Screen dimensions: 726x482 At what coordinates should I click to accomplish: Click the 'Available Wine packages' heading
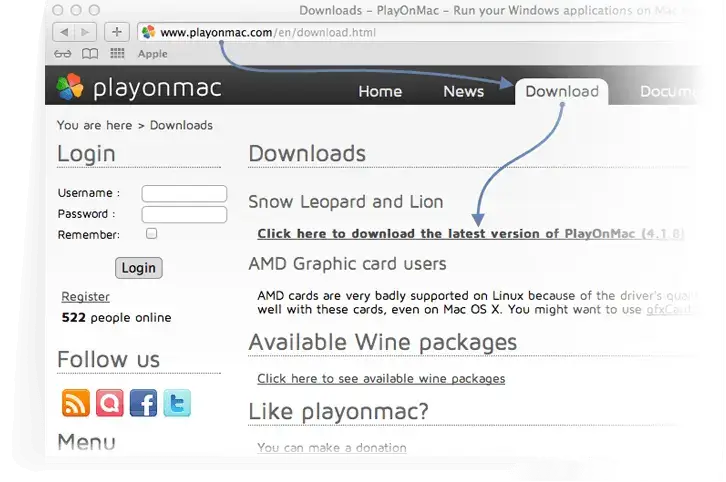pos(382,342)
